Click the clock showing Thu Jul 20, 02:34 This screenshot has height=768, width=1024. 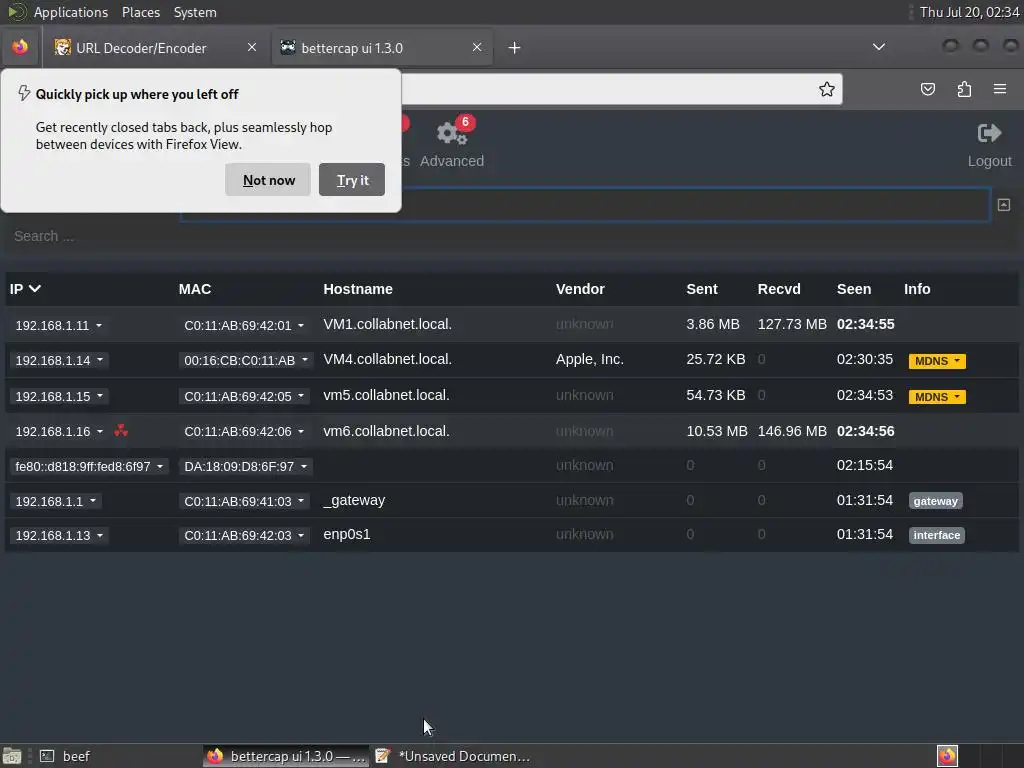pos(968,12)
